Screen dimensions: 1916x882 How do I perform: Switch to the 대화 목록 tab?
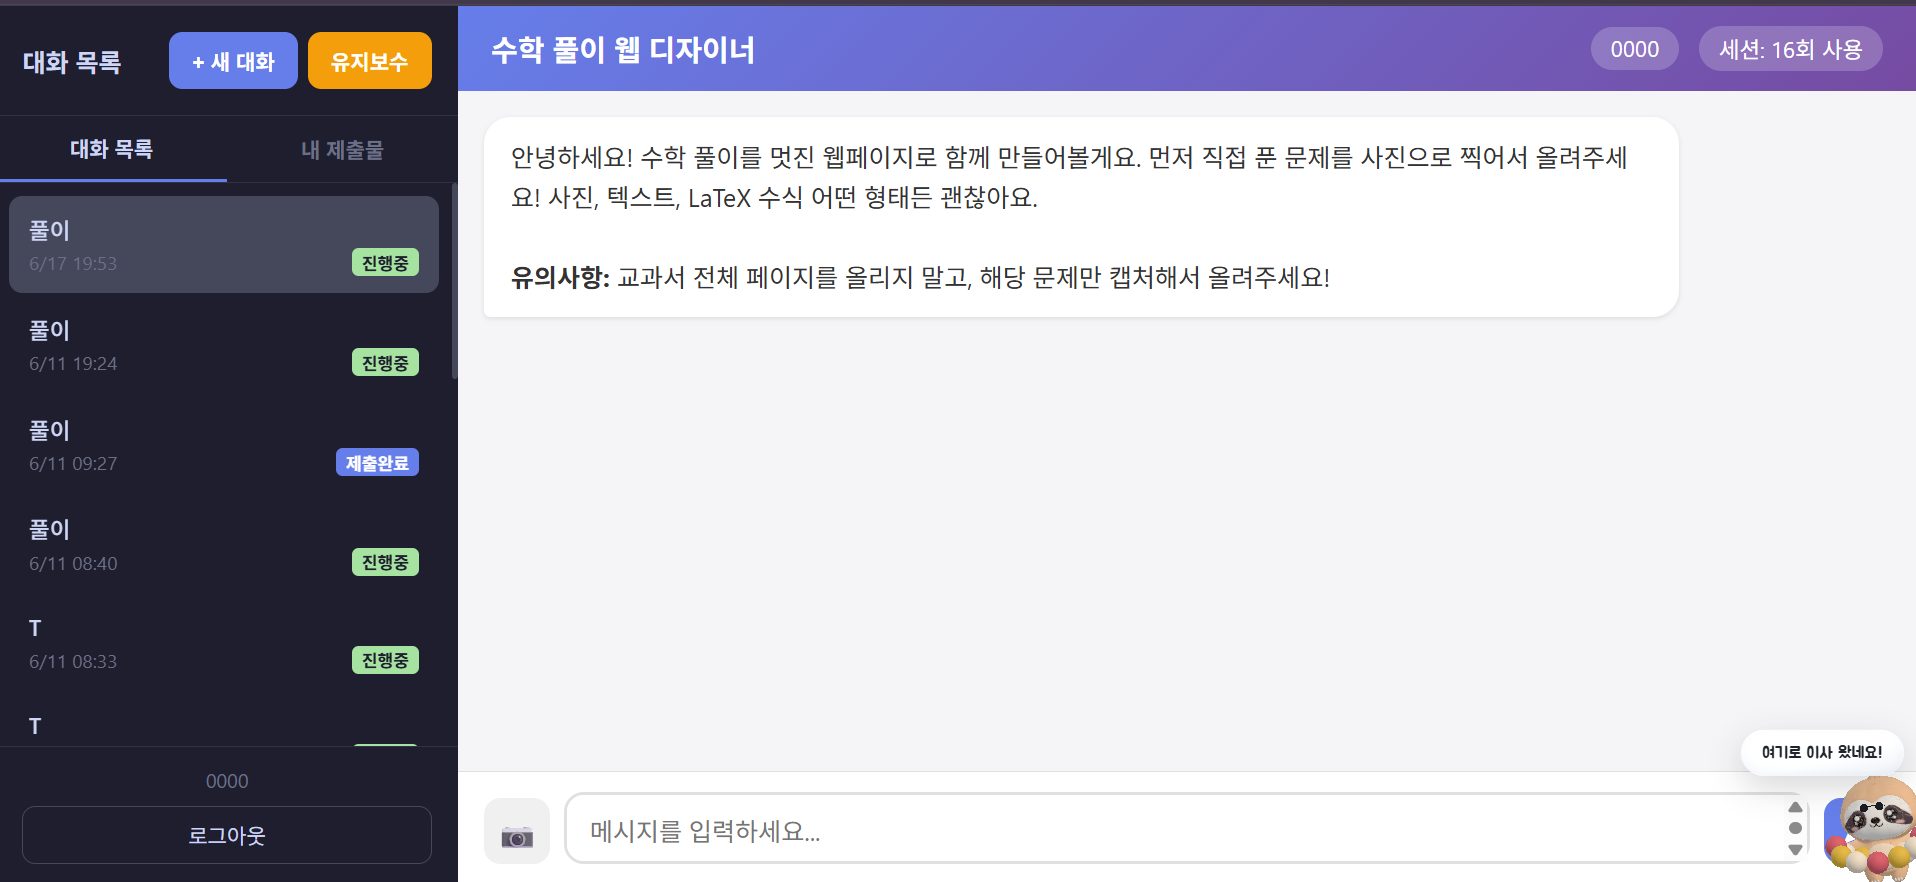112,149
